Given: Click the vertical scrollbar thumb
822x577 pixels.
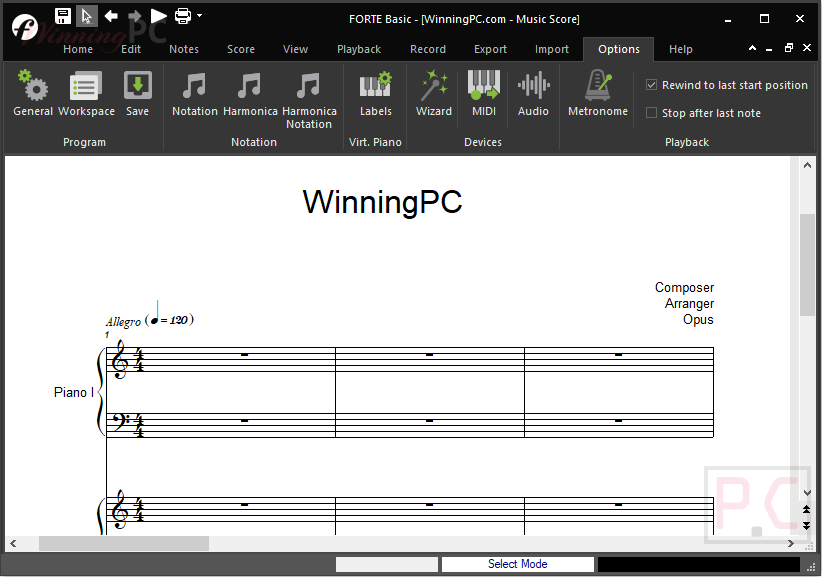Looking at the screenshot, I should 807,265.
